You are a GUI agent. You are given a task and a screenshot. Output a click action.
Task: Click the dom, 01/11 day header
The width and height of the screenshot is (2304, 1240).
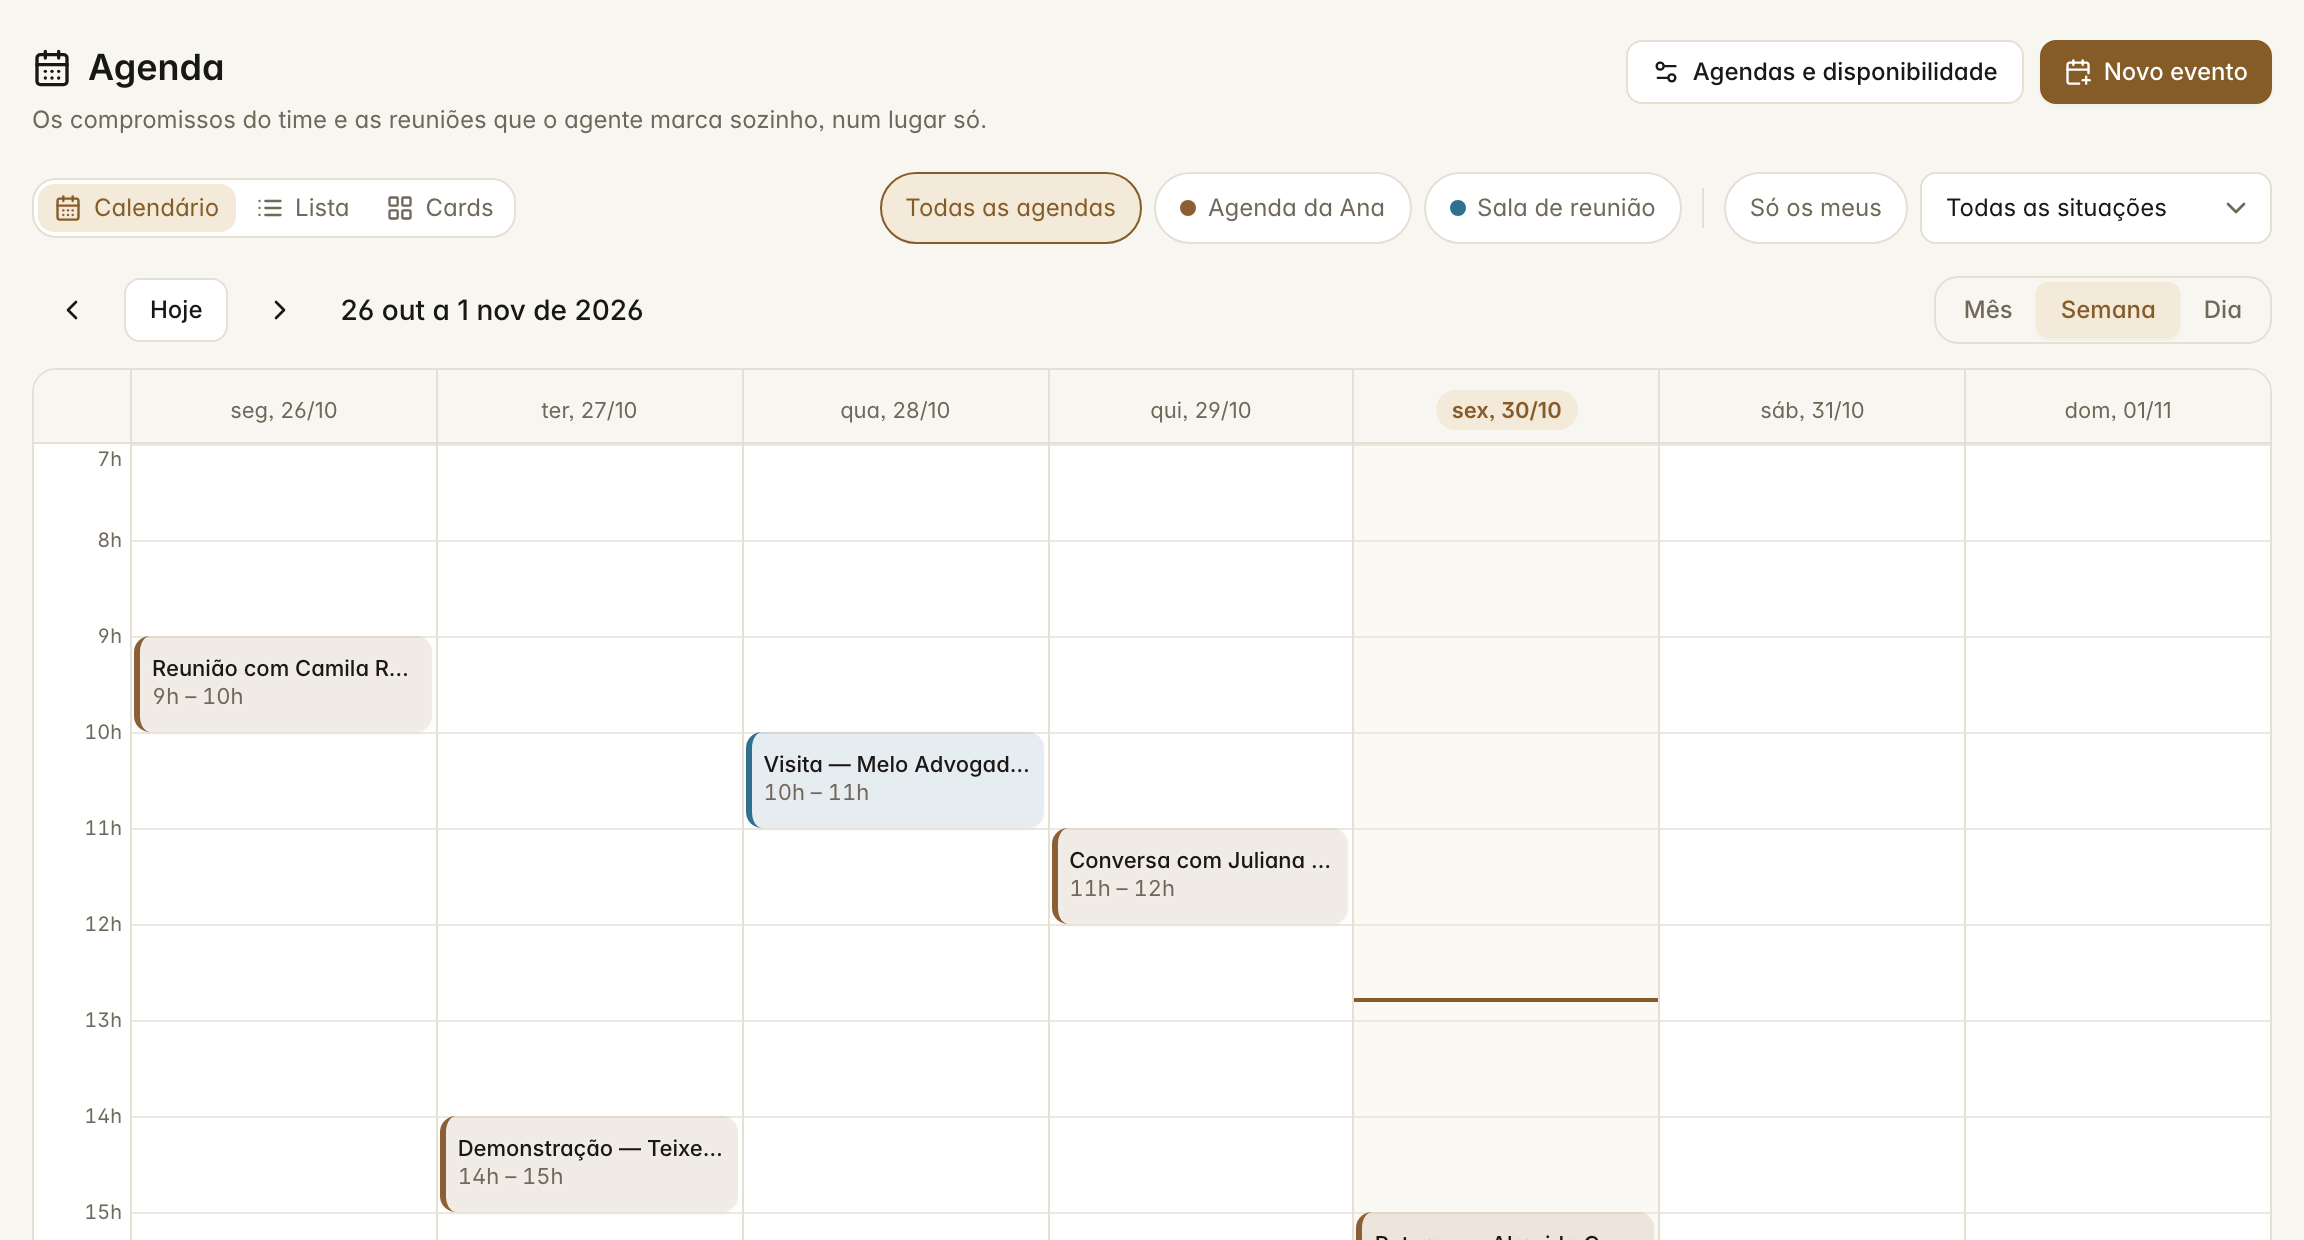(2118, 410)
